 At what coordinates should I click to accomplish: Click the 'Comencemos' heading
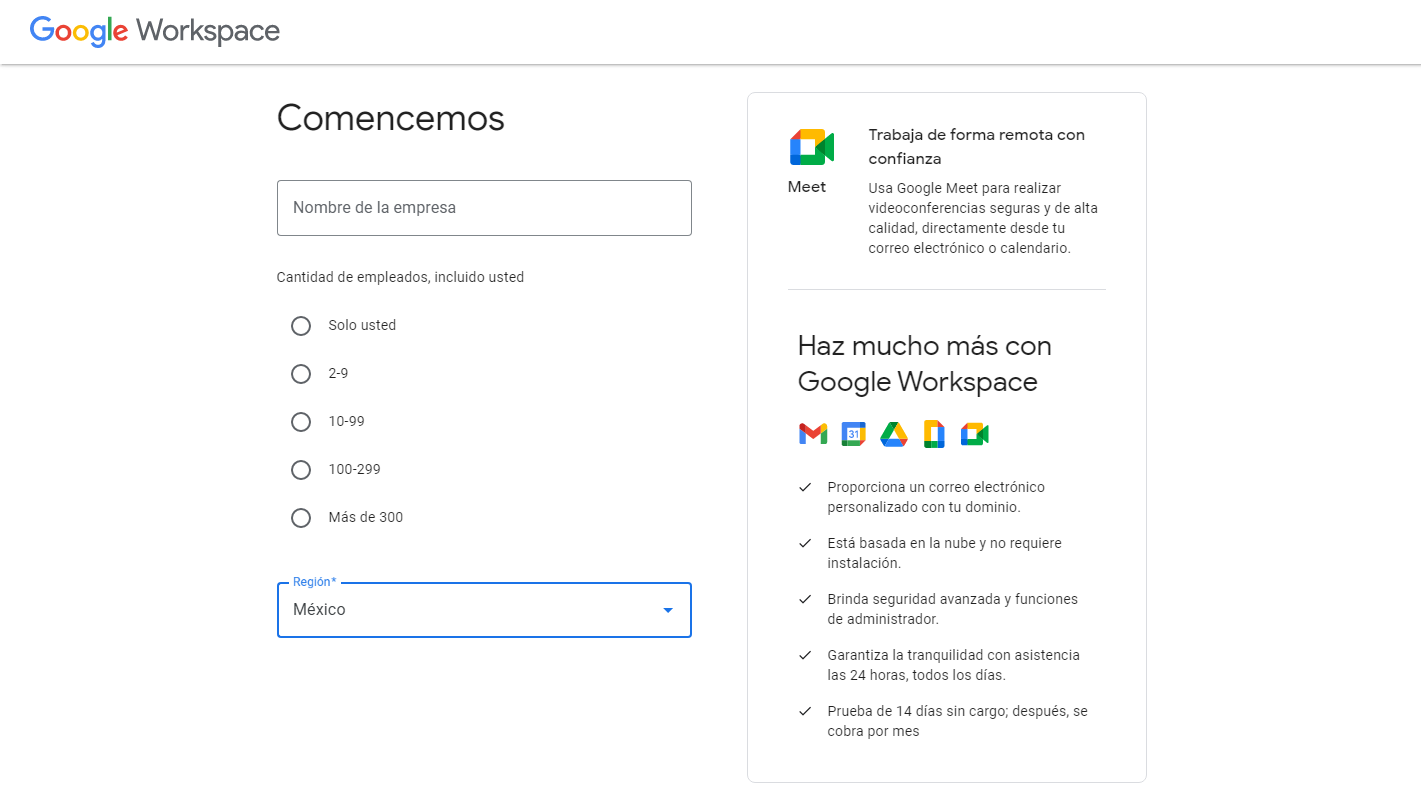(x=390, y=118)
